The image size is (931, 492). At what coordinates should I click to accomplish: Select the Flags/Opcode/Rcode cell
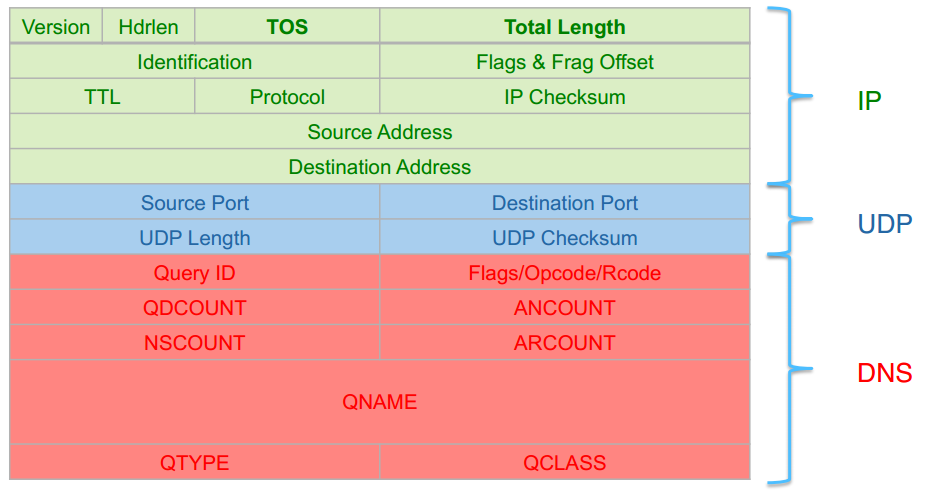(564, 273)
